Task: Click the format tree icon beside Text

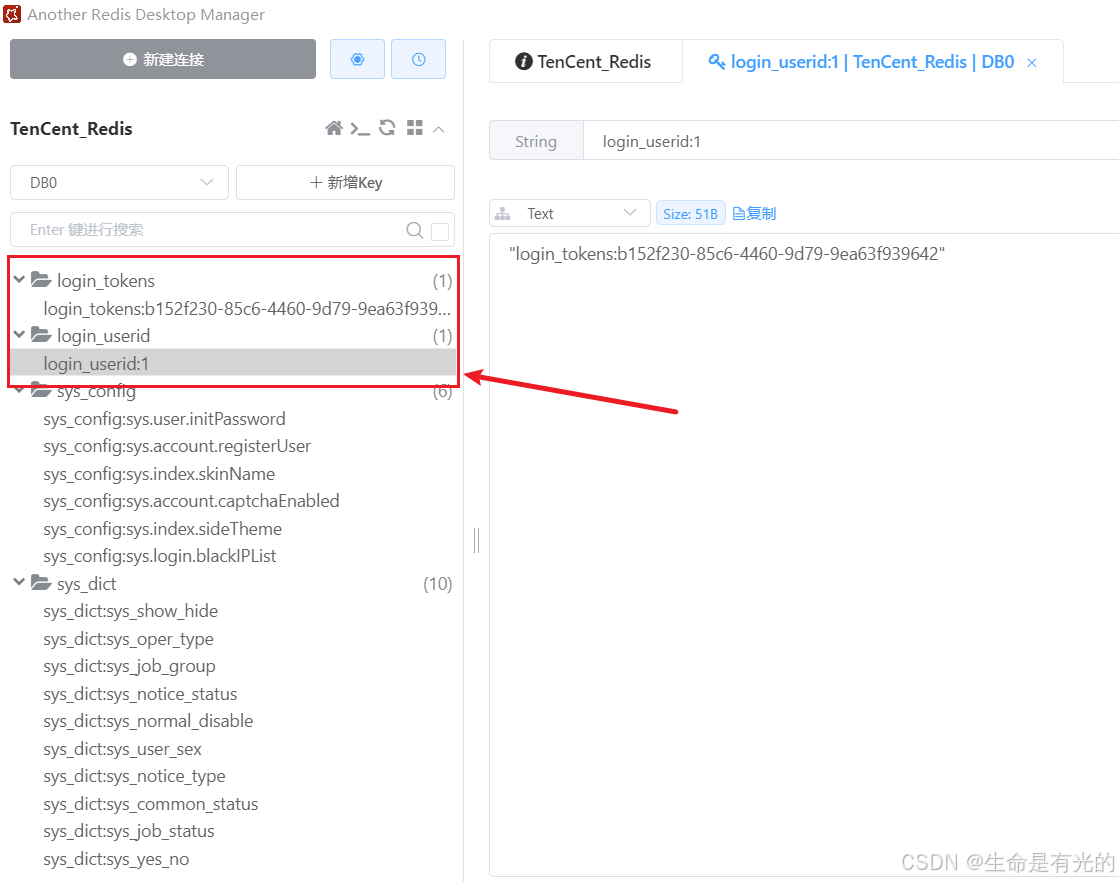Action: (503, 213)
